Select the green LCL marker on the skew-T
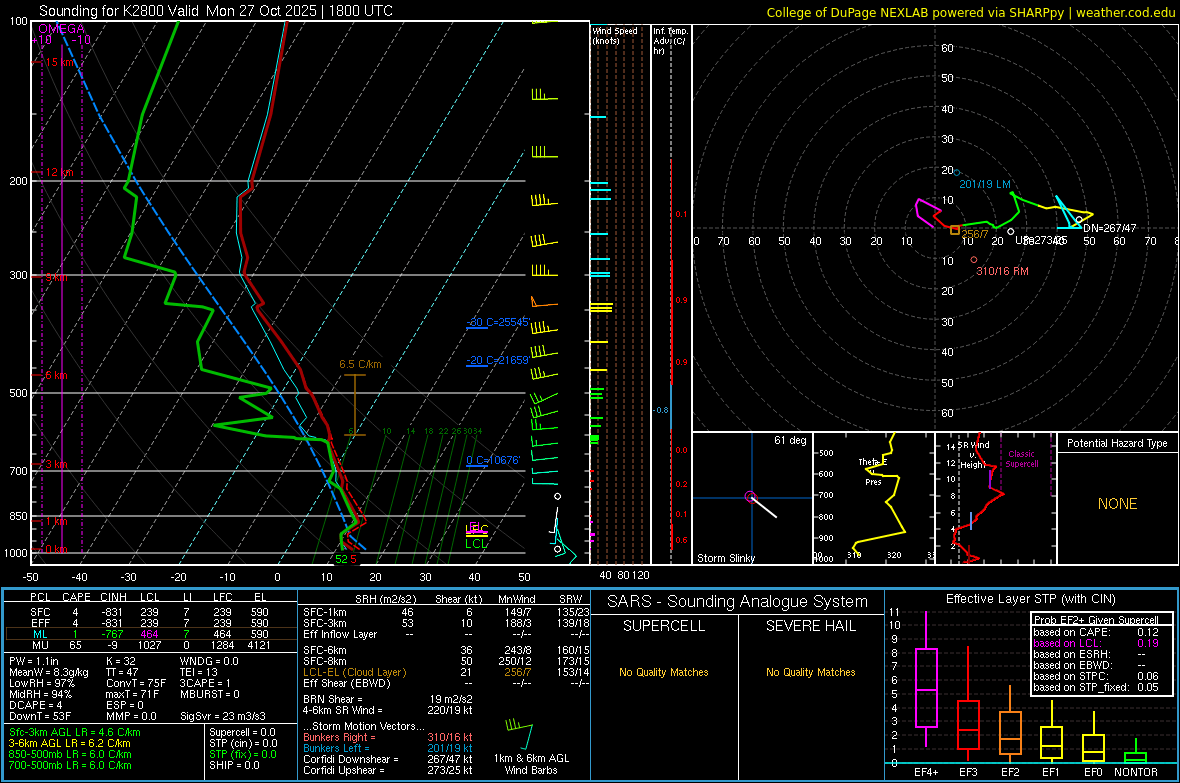1180x783 pixels. pos(476,544)
